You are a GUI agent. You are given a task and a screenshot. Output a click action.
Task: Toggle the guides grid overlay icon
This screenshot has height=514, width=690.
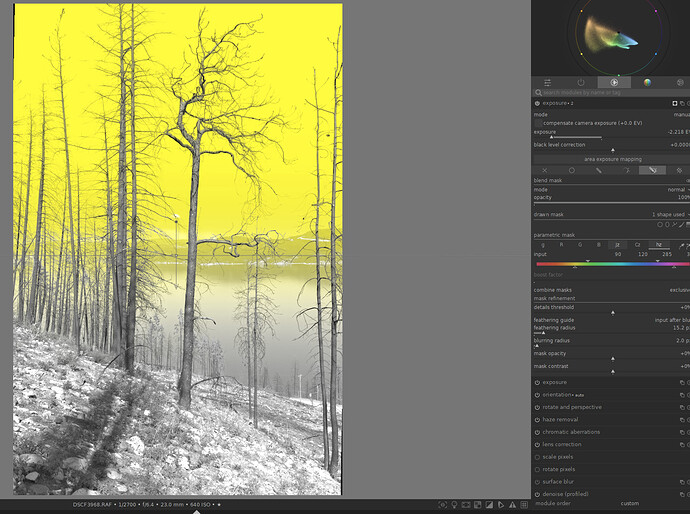524,505
